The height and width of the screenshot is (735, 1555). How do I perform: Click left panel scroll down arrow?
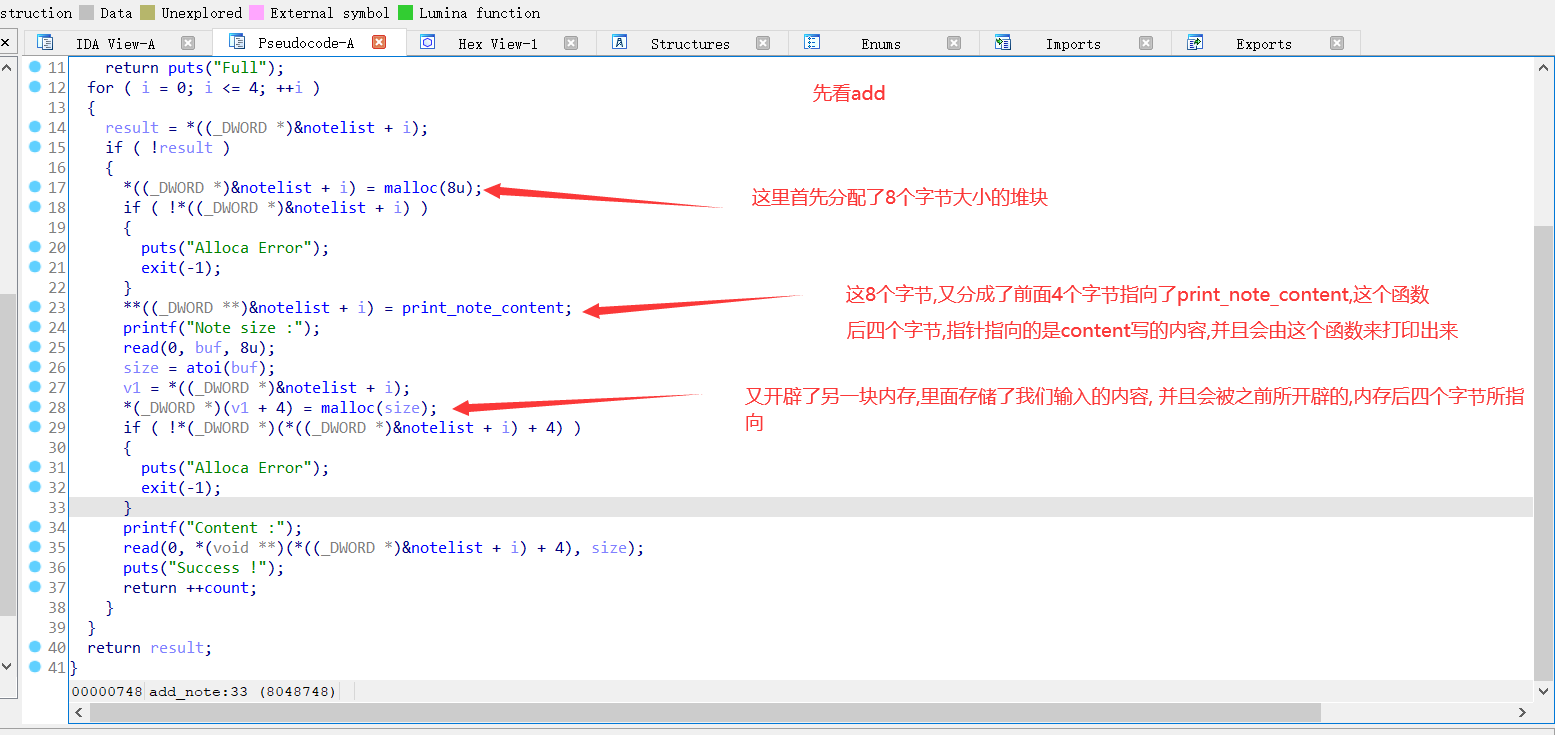(8, 666)
